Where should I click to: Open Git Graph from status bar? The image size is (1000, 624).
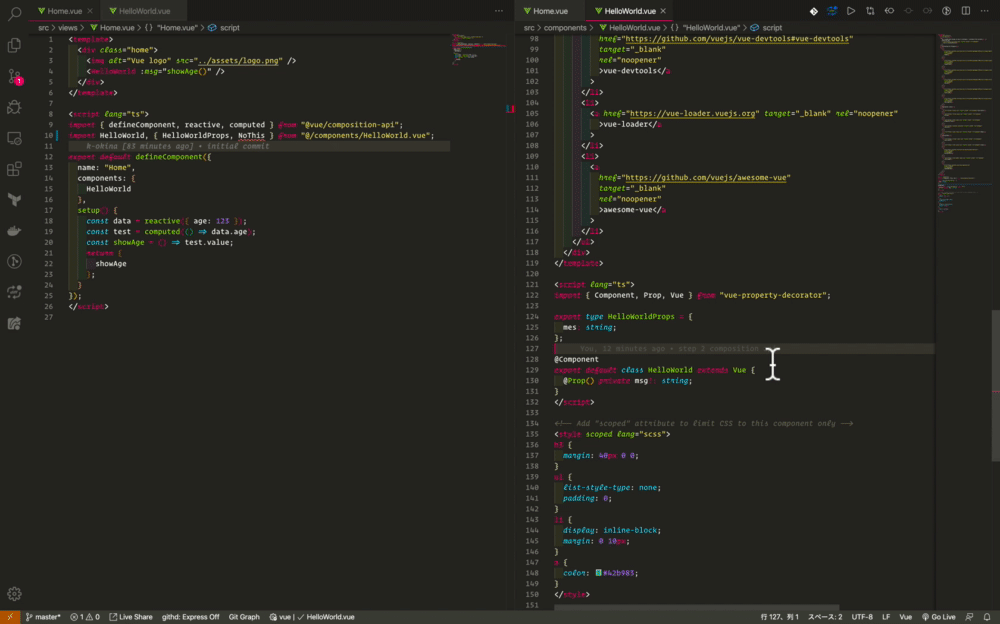tap(244, 617)
